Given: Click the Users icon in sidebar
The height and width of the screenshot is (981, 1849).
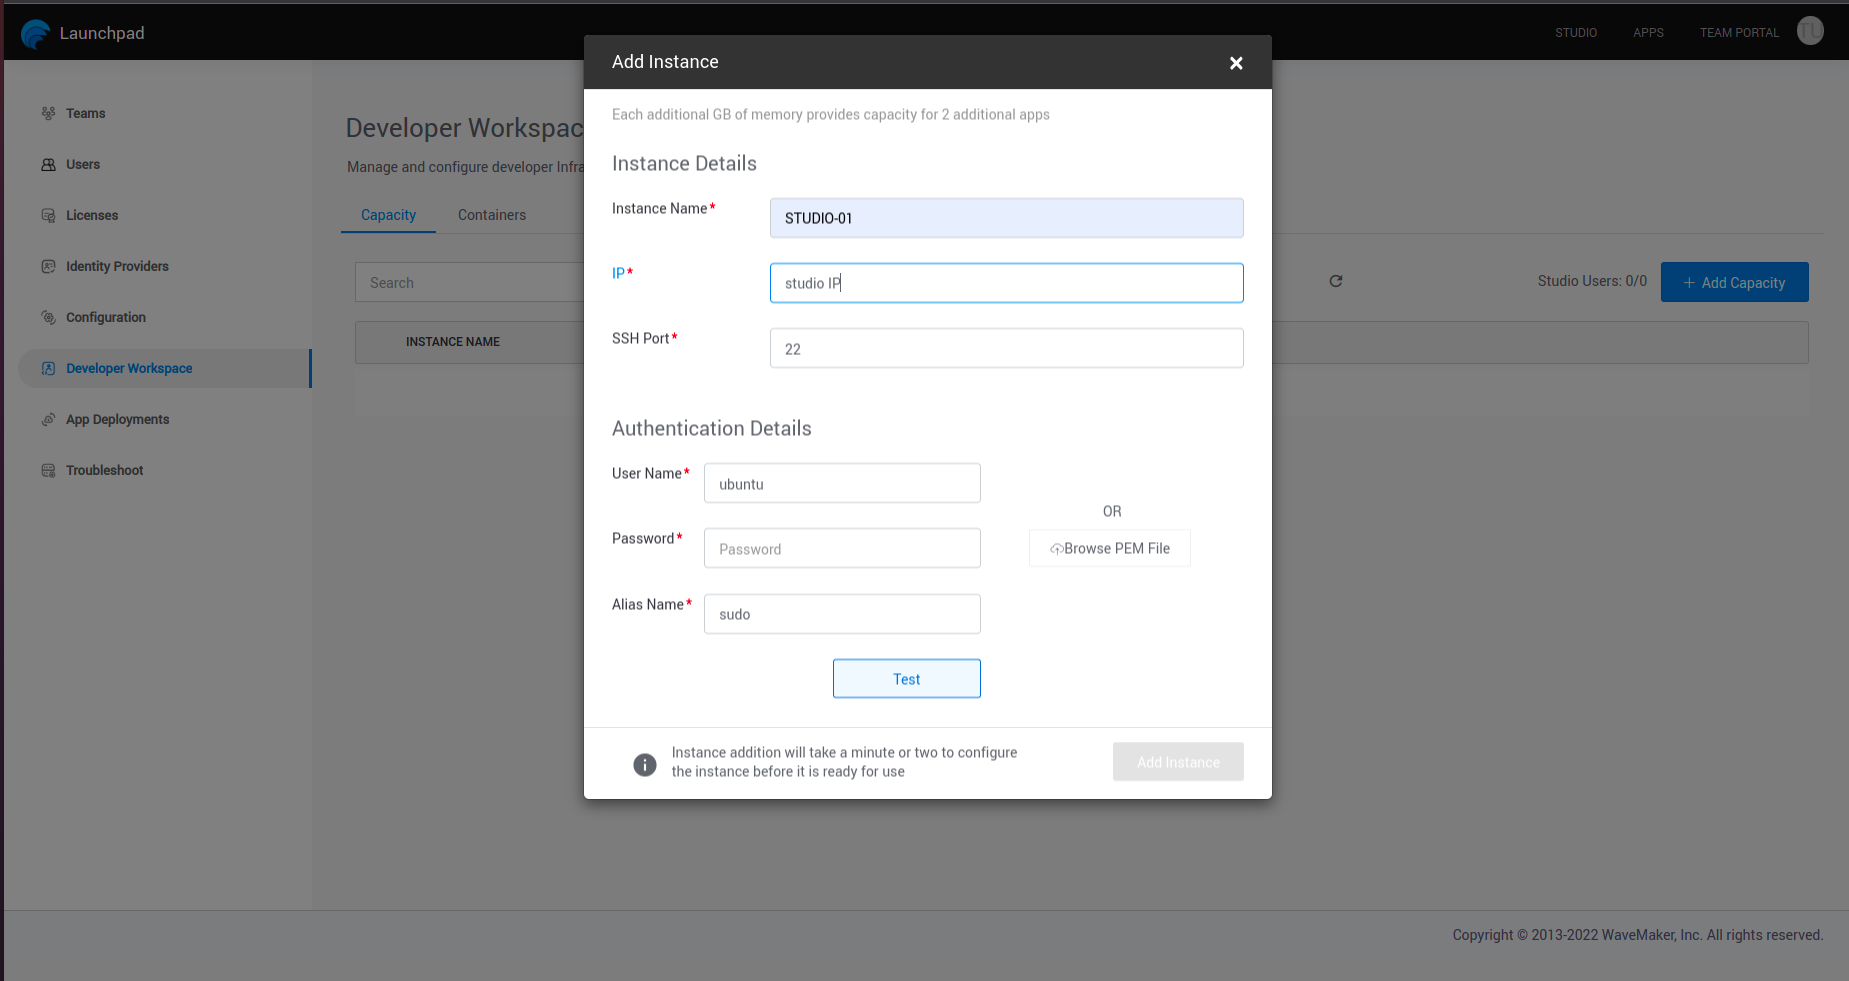Looking at the screenshot, I should (x=48, y=164).
